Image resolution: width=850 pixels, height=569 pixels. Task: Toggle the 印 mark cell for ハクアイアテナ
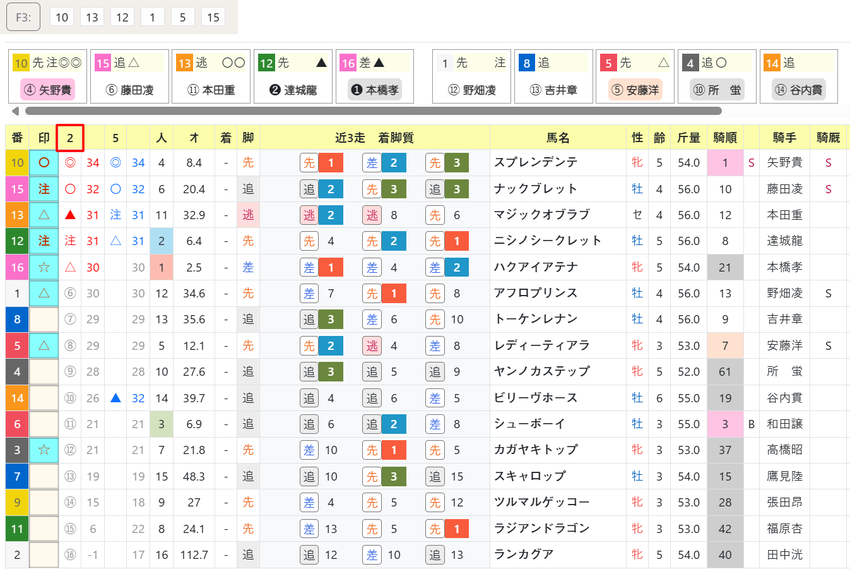click(x=44, y=267)
